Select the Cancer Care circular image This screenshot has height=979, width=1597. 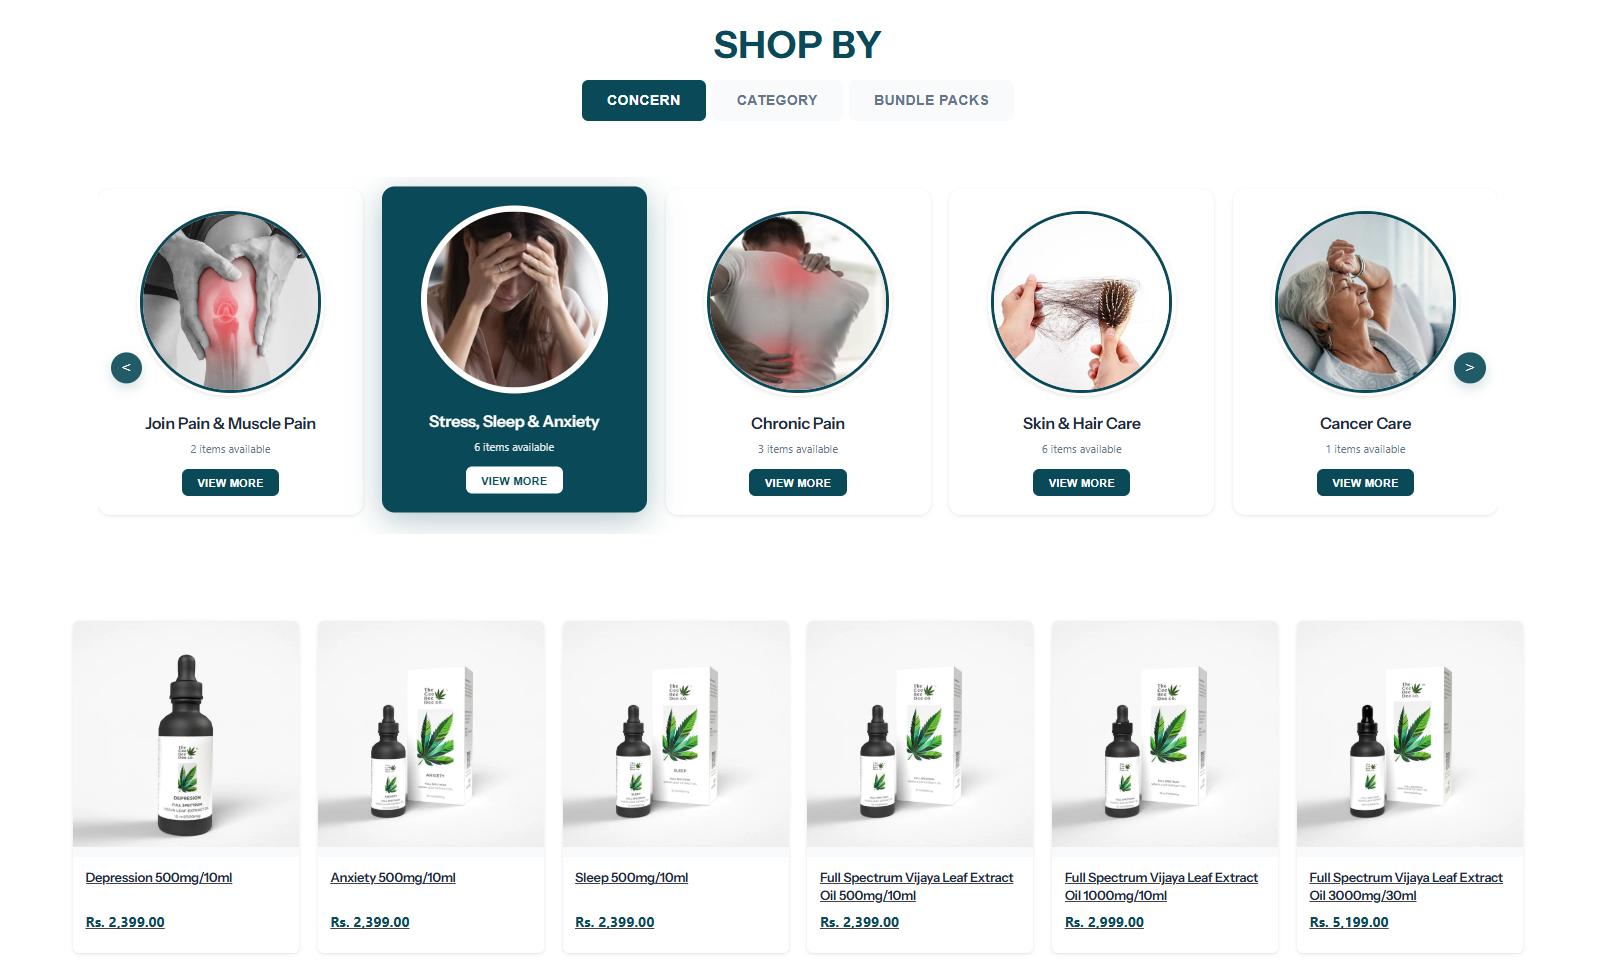1365,301
